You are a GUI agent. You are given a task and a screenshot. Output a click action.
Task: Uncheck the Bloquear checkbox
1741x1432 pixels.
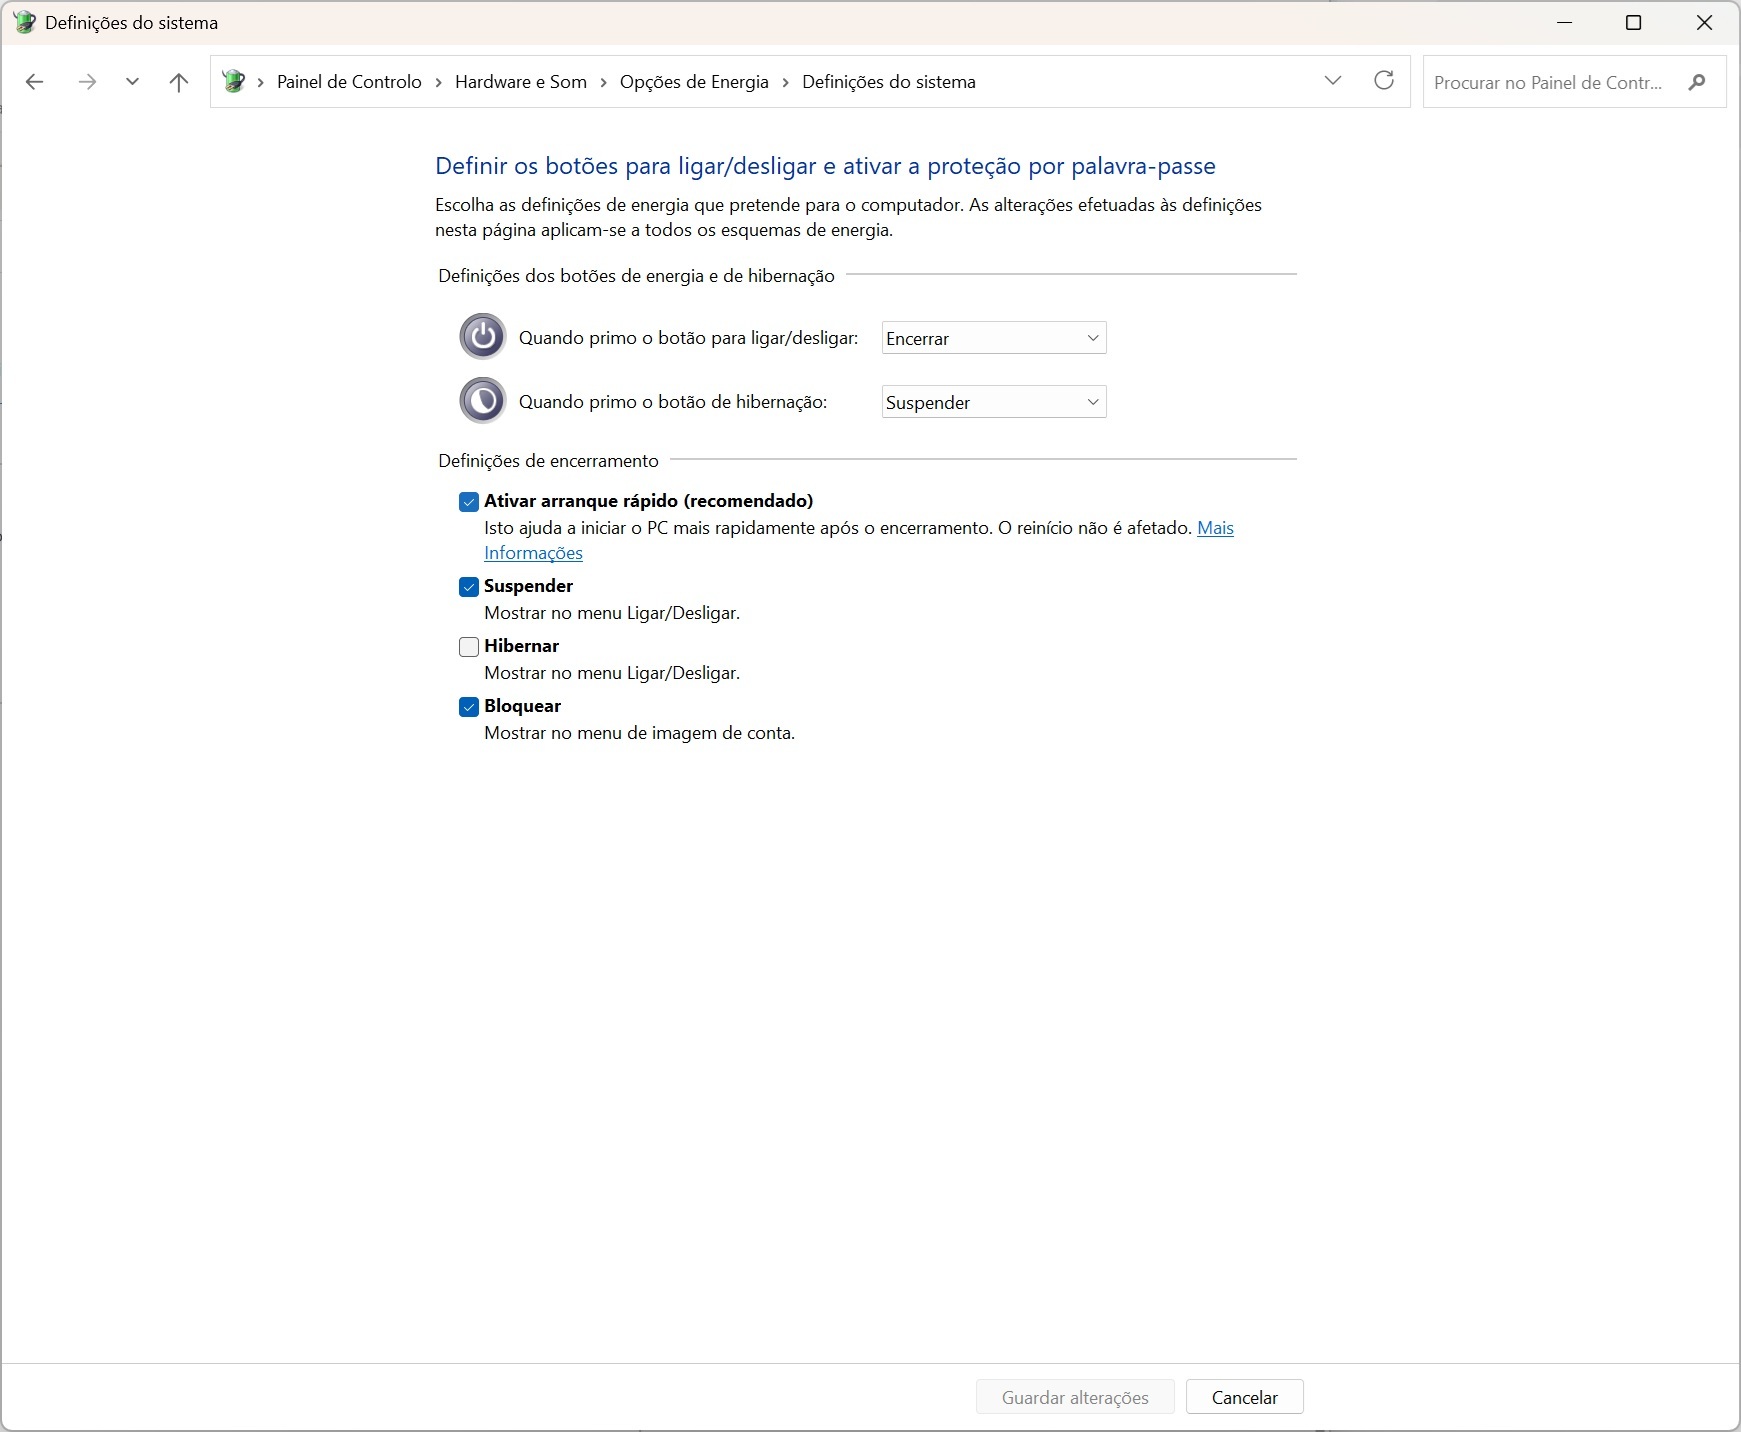click(469, 707)
